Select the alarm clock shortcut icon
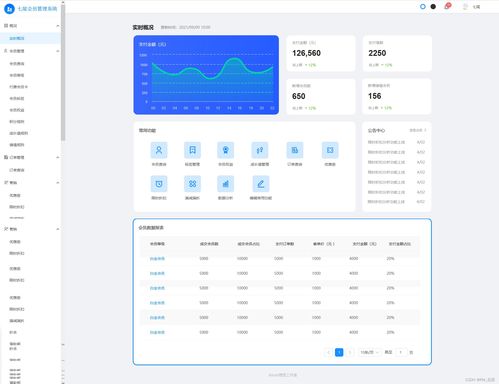Screen dimensions: 499x384 159,184
